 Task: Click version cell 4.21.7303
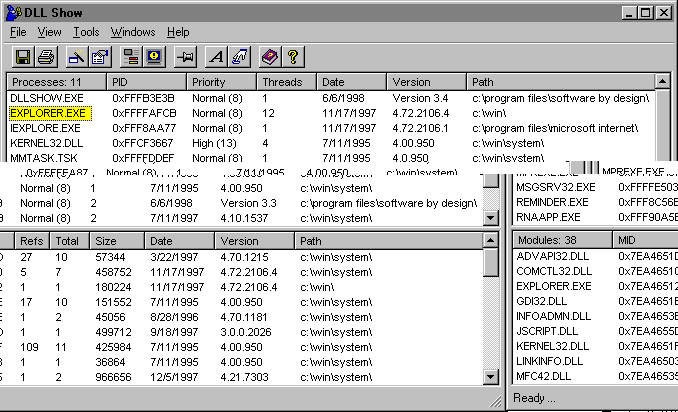[244, 377]
